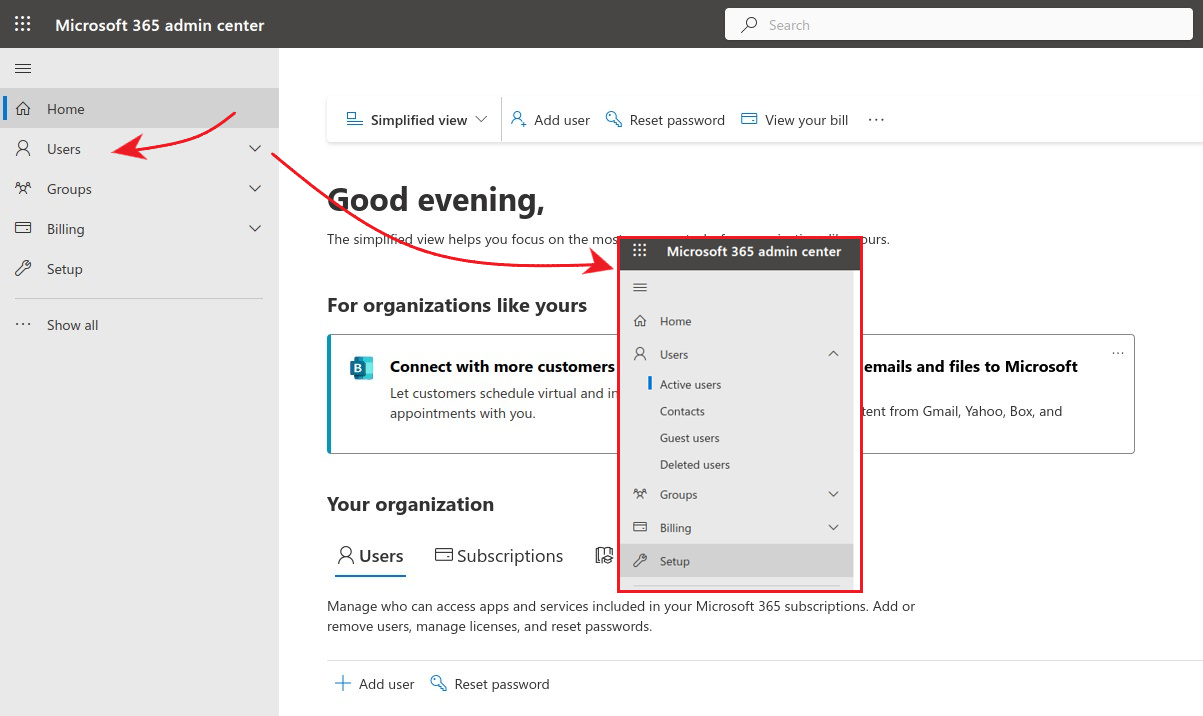Click Reset password below the Users tab description
The image size is (1203, 716).
(x=490, y=684)
